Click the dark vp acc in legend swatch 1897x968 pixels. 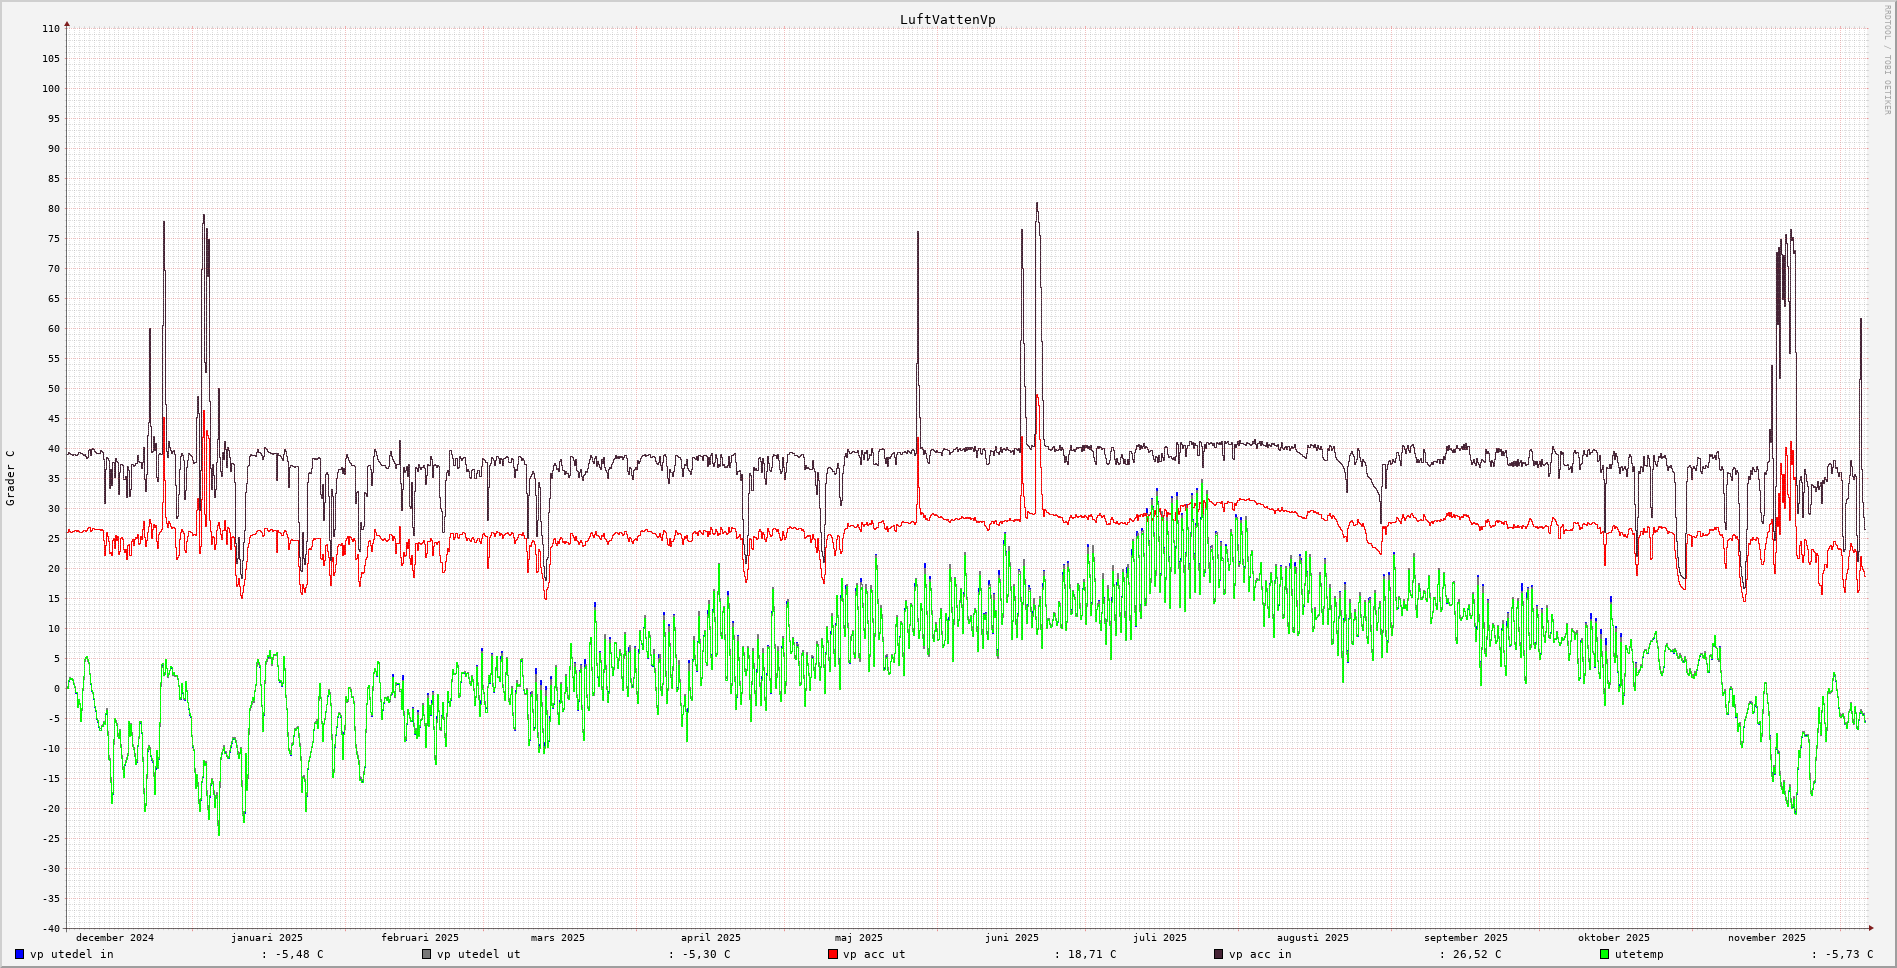pos(1219,954)
